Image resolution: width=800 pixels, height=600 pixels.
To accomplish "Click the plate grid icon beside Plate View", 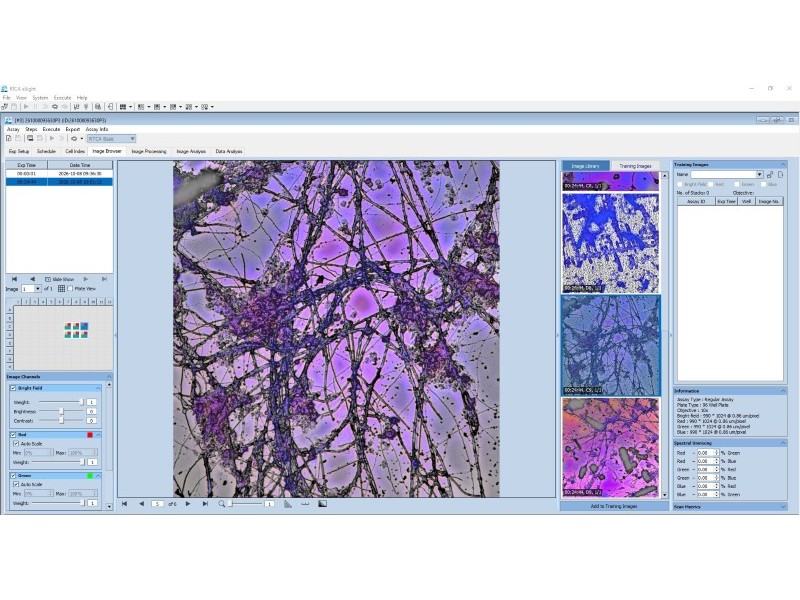I will click(x=61, y=289).
